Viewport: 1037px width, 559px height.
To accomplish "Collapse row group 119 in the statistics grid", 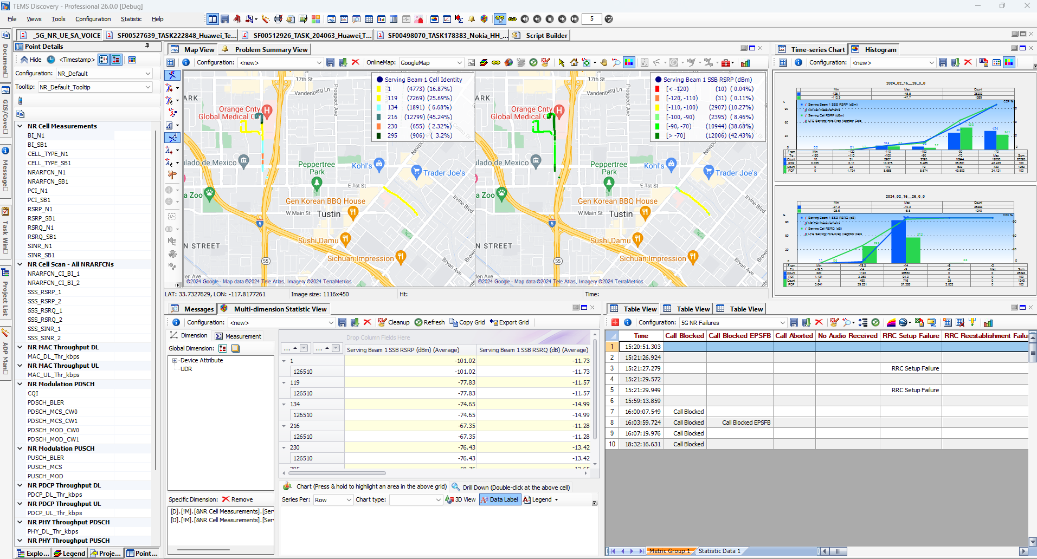I will [284, 382].
